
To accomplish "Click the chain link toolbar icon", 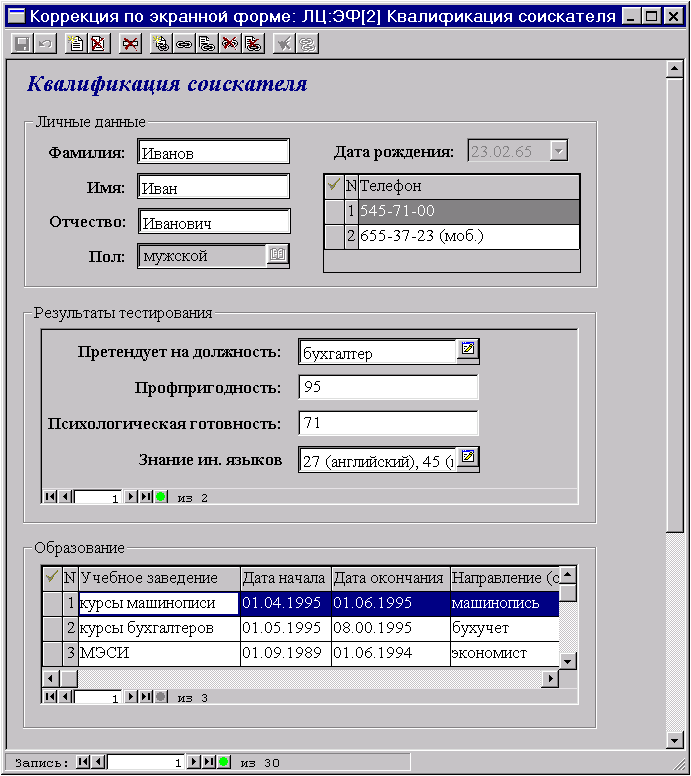I will pos(184,44).
